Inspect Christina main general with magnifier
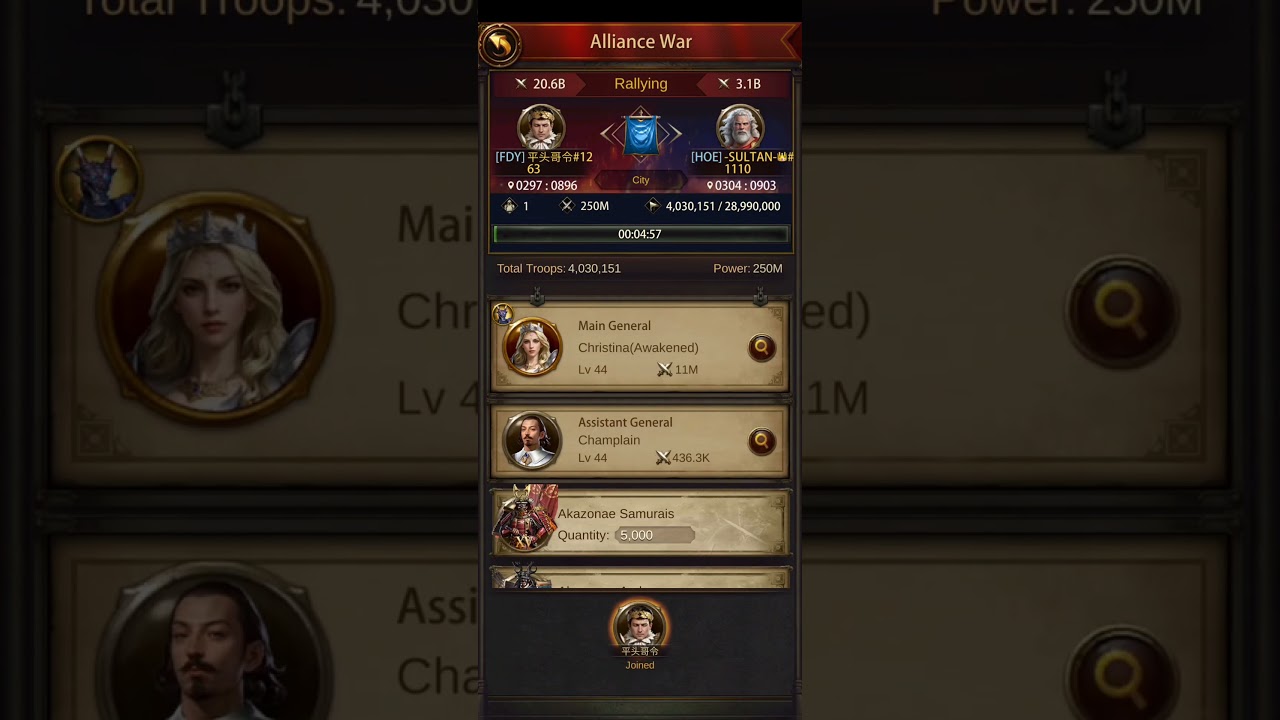Image resolution: width=1280 pixels, height=720 pixels. (762, 347)
